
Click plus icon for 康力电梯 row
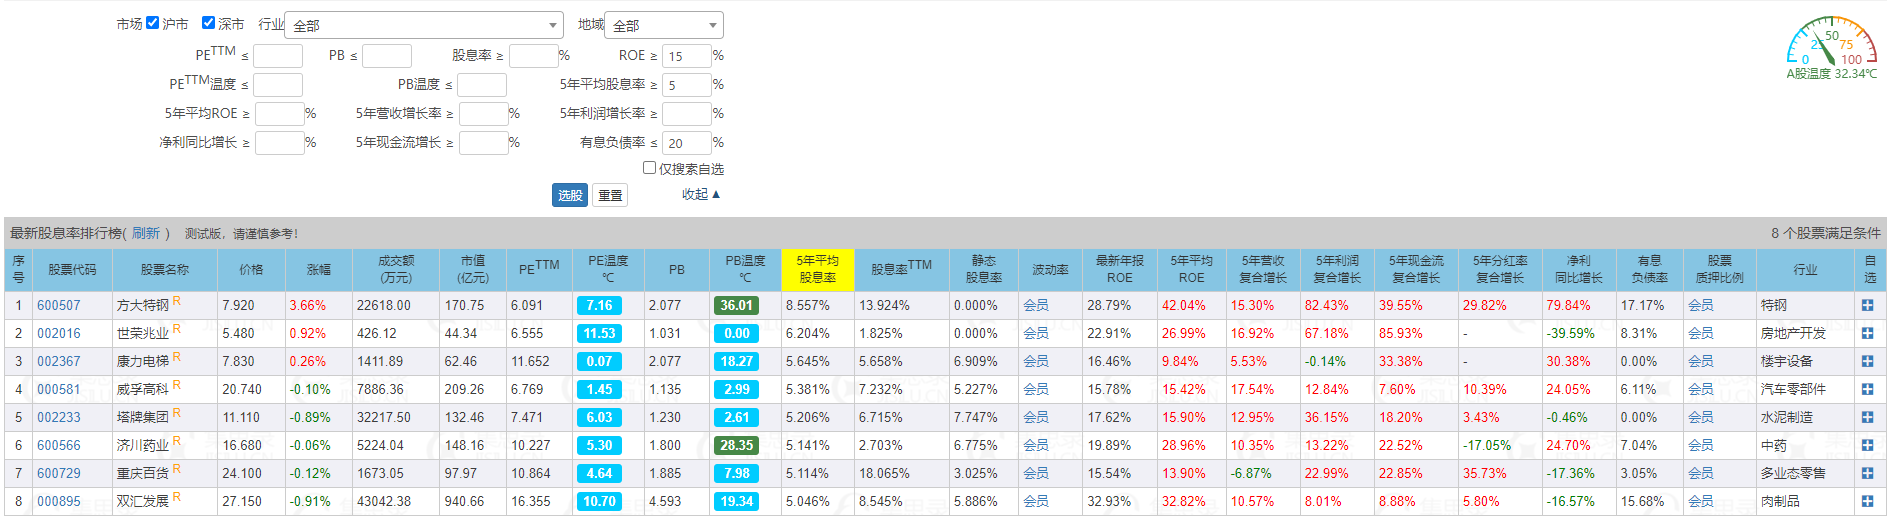pyautogui.click(x=1867, y=362)
